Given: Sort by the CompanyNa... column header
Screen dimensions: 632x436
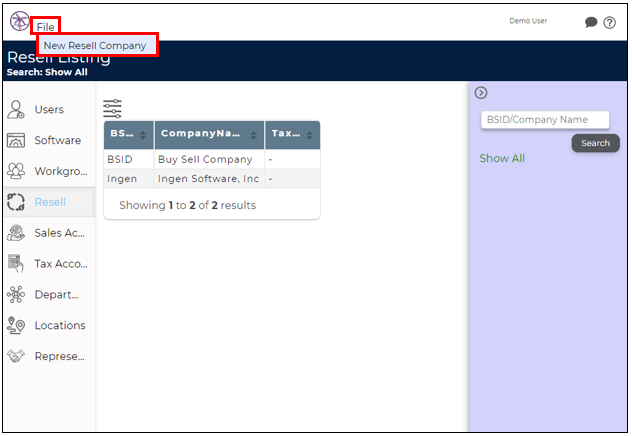Looking at the screenshot, I should click(x=209, y=135).
